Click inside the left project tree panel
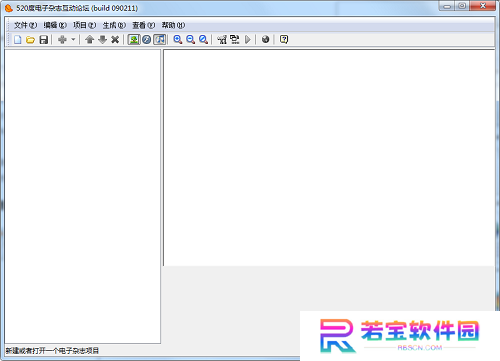Image resolution: width=500 pixels, height=361 pixels. coord(82,196)
